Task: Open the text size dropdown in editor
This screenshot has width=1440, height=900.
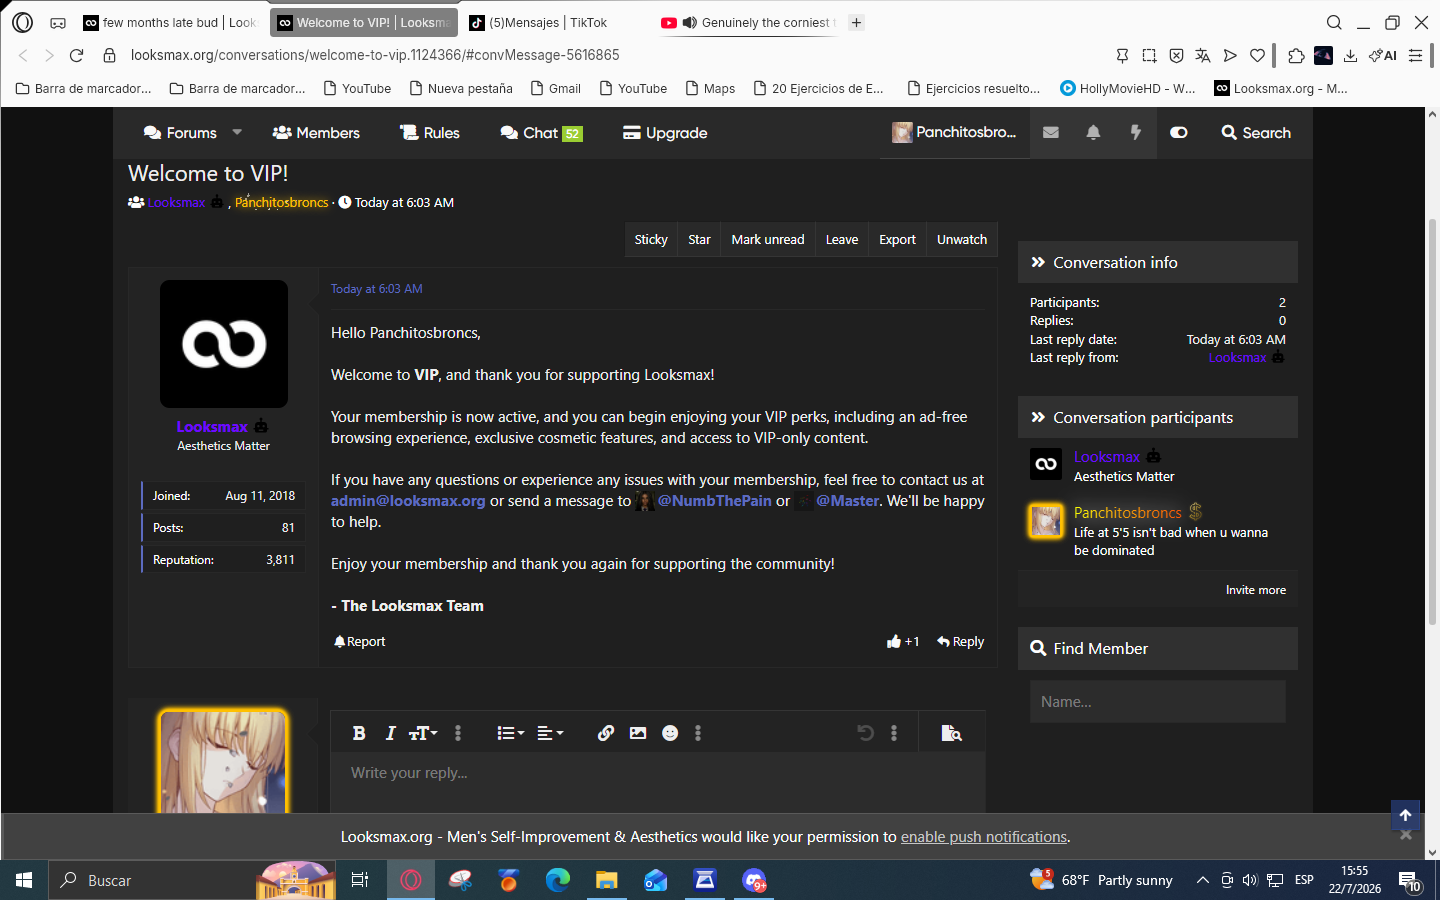Action: click(423, 733)
